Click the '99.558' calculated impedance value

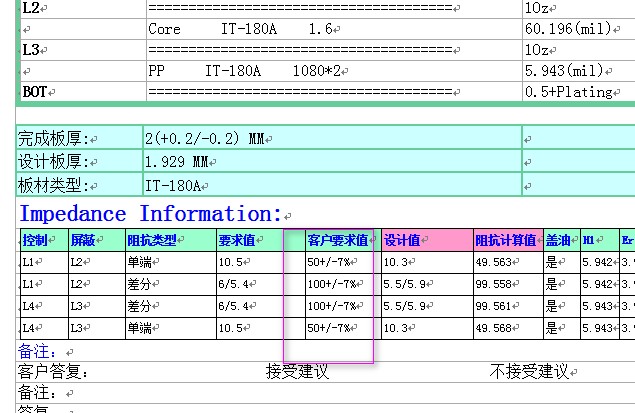(x=494, y=284)
